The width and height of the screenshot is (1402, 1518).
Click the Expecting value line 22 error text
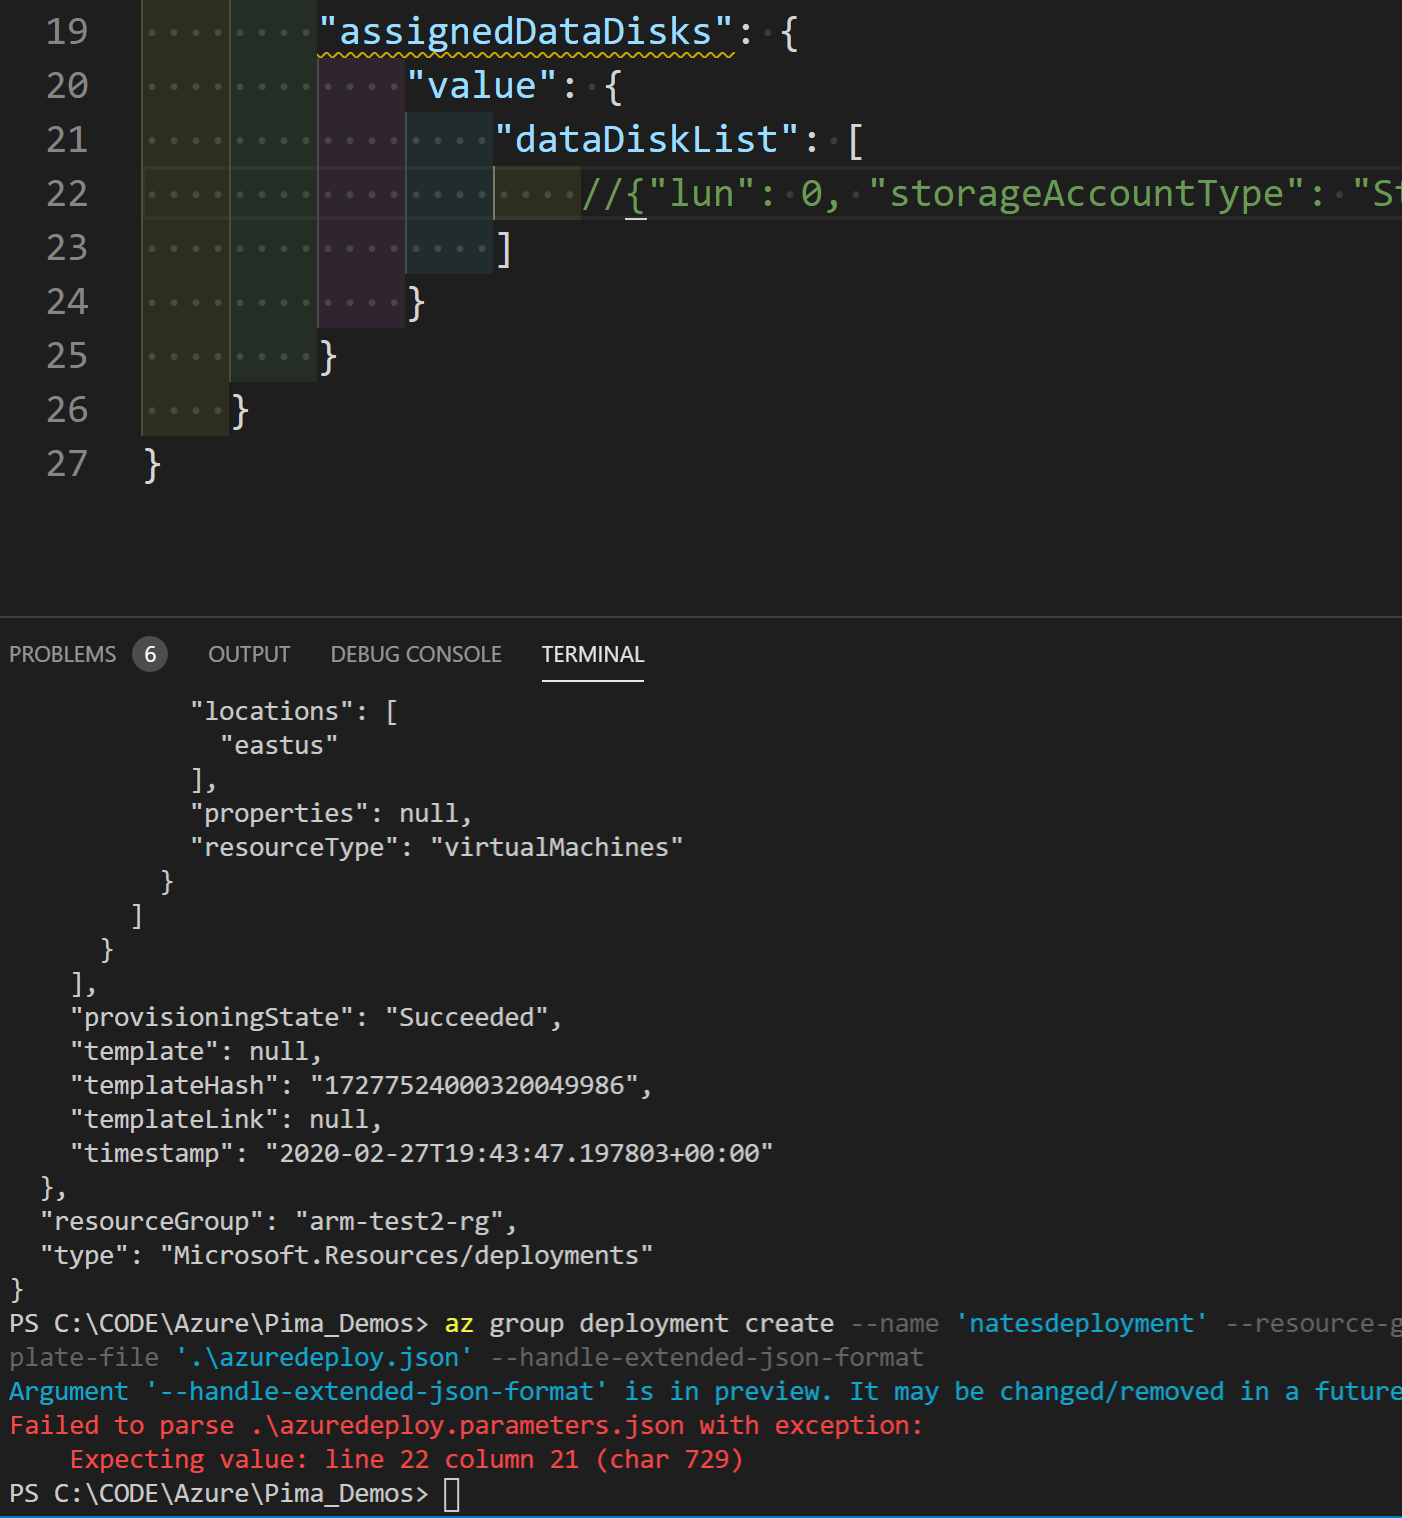[400, 1459]
